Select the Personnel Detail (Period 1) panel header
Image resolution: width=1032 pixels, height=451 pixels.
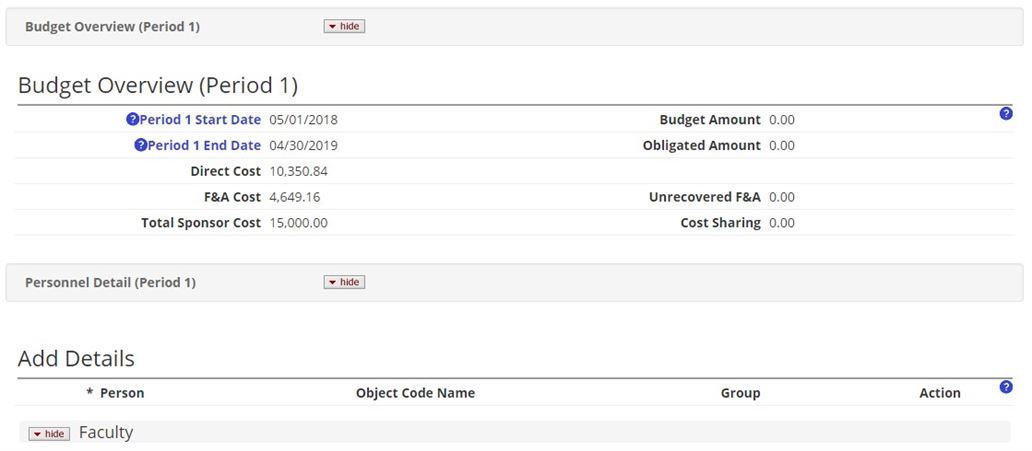pyautogui.click(x=110, y=283)
